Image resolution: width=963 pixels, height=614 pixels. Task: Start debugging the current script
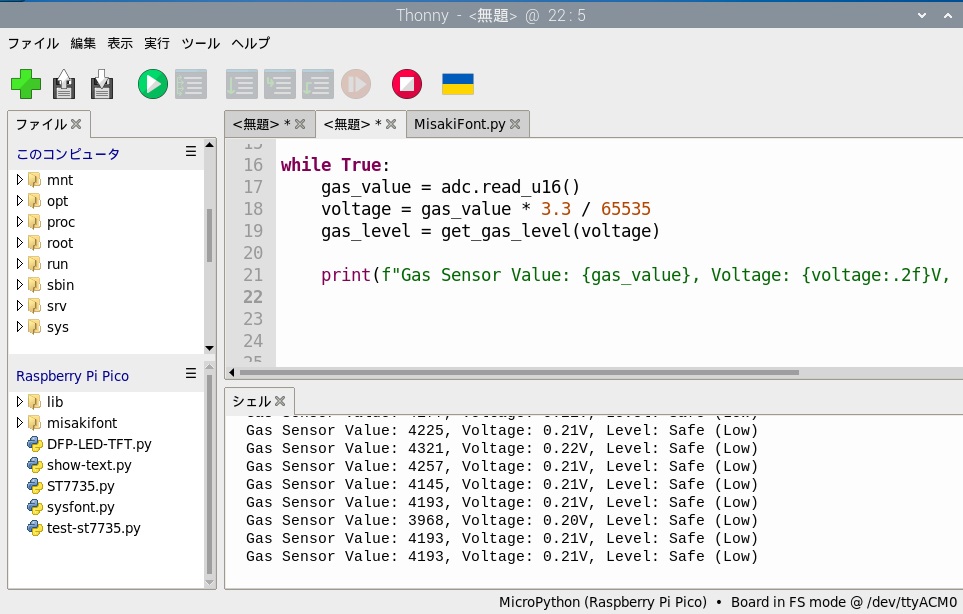[191, 84]
